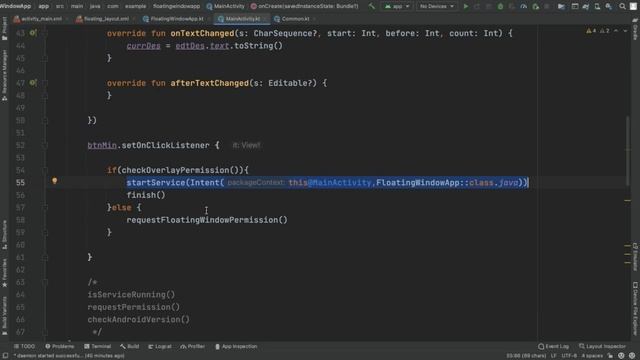Viewport: 640px width, 360px height.
Task: Open the Layout Inspector panel
Action: [602, 346]
